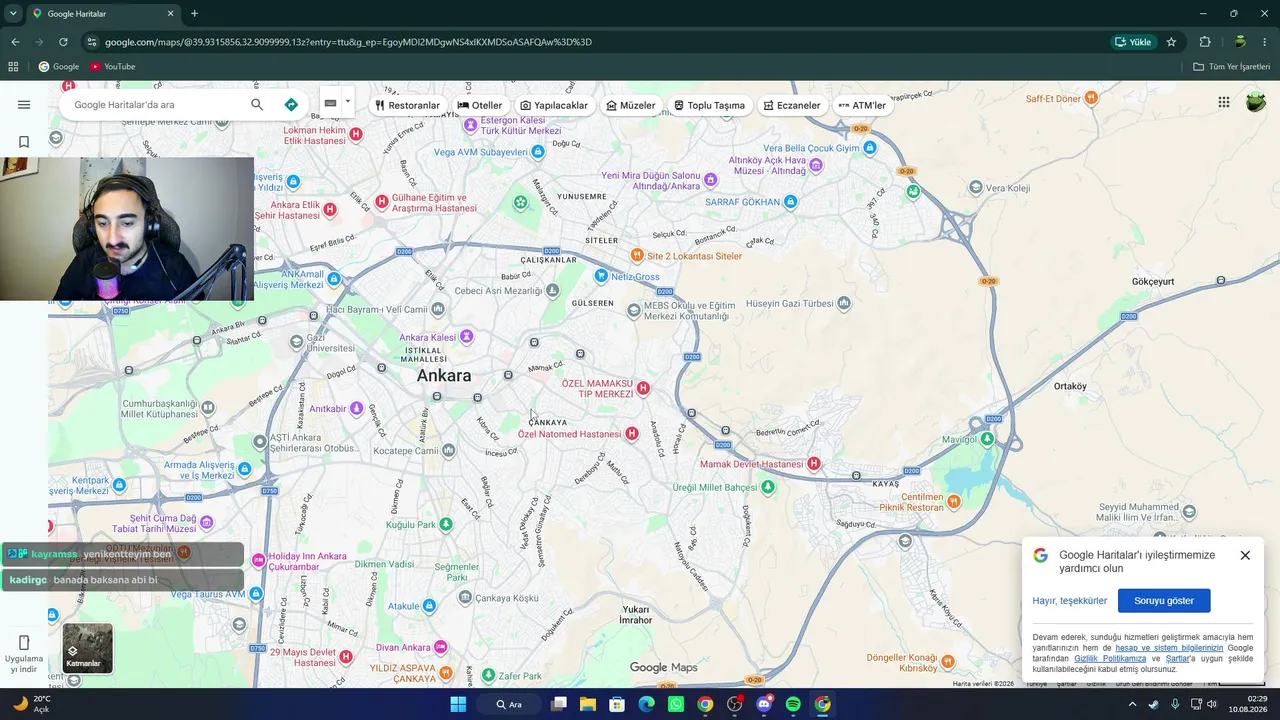Viewport: 1280px width, 720px height.
Task: Click the Saff-Et Döner restaurant marker
Action: (x=1091, y=98)
